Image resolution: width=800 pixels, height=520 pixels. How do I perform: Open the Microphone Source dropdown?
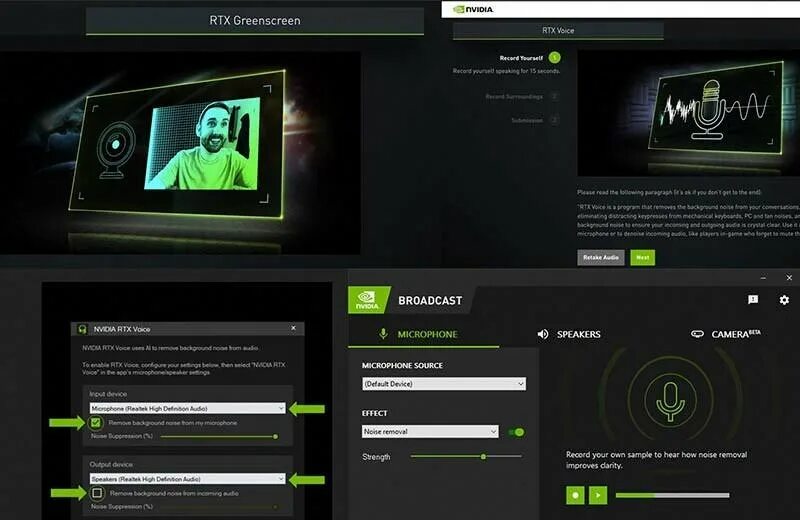[x=444, y=384]
